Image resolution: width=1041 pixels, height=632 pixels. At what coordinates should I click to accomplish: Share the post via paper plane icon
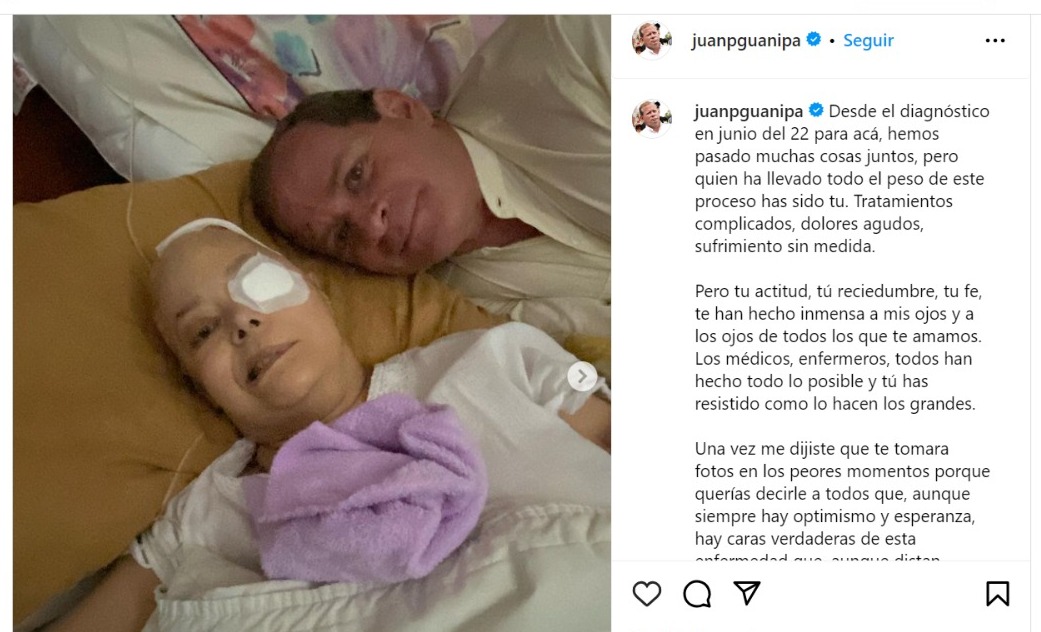click(746, 592)
